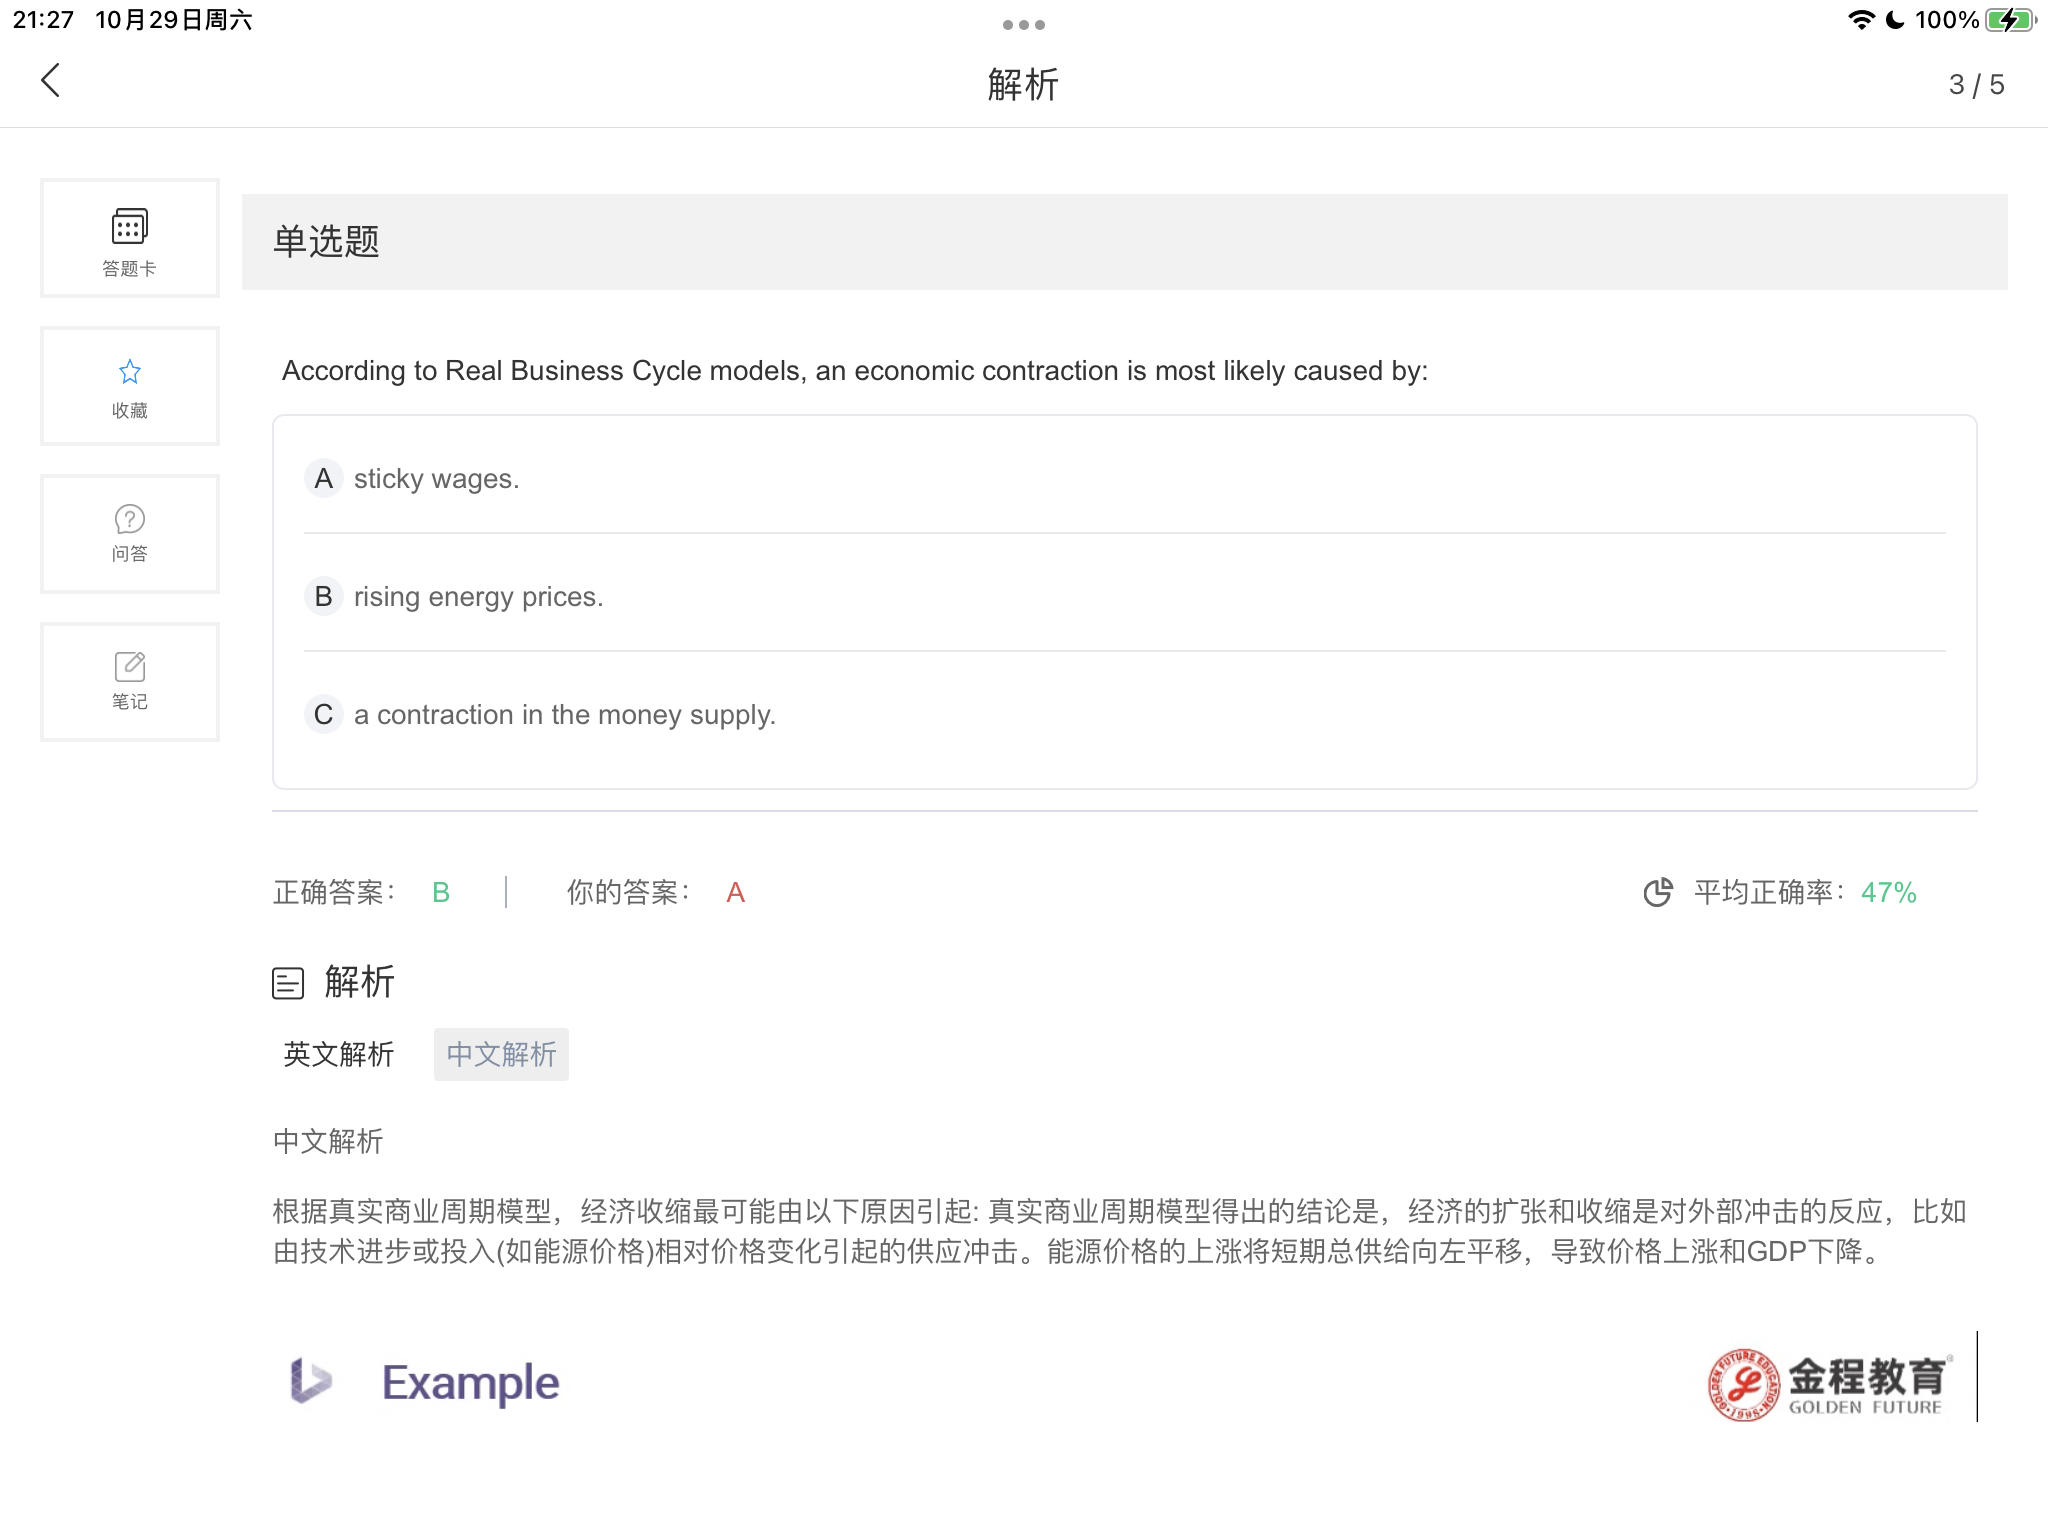Viewport: 2048px width, 1536px height.
Task: Tap the 单选题 question type header
Action: pyautogui.click(x=327, y=242)
